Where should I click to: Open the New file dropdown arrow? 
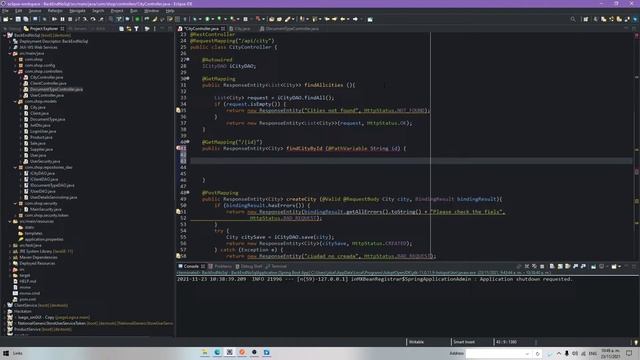coord(11,19)
